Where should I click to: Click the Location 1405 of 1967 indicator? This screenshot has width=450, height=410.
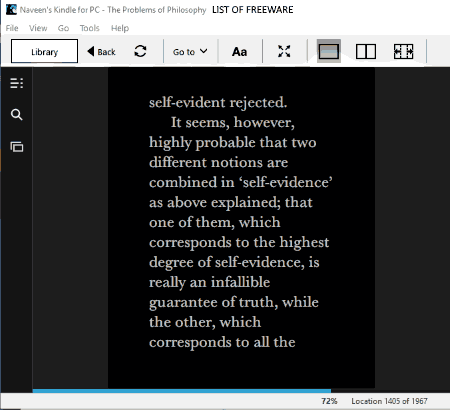[389, 401]
